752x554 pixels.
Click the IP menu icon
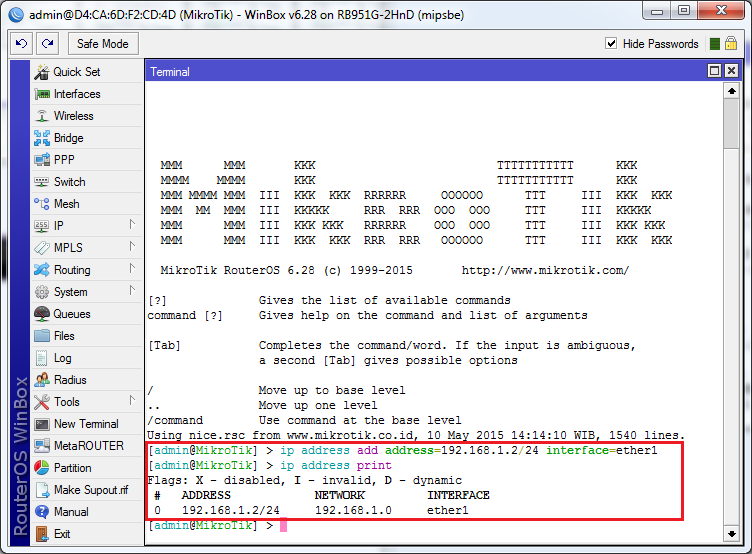[x=42, y=226]
